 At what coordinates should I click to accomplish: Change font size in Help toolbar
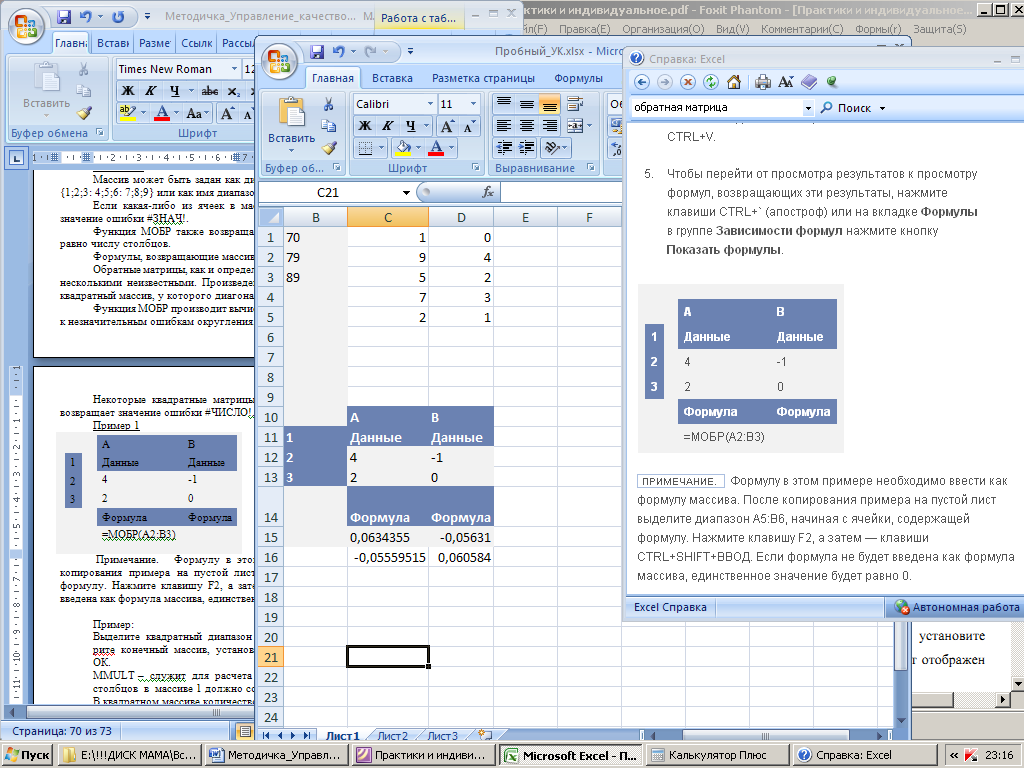coord(786,82)
